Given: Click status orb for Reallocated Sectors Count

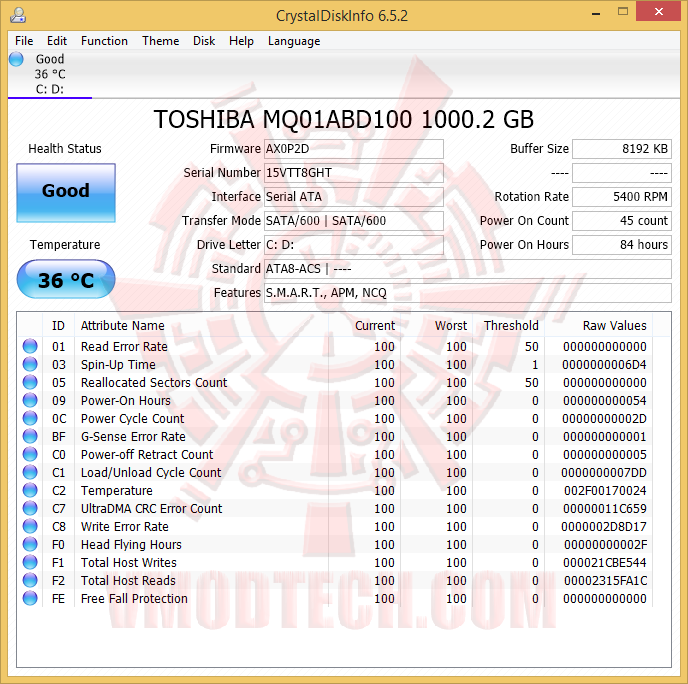Looking at the screenshot, I should [x=30, y=382].
